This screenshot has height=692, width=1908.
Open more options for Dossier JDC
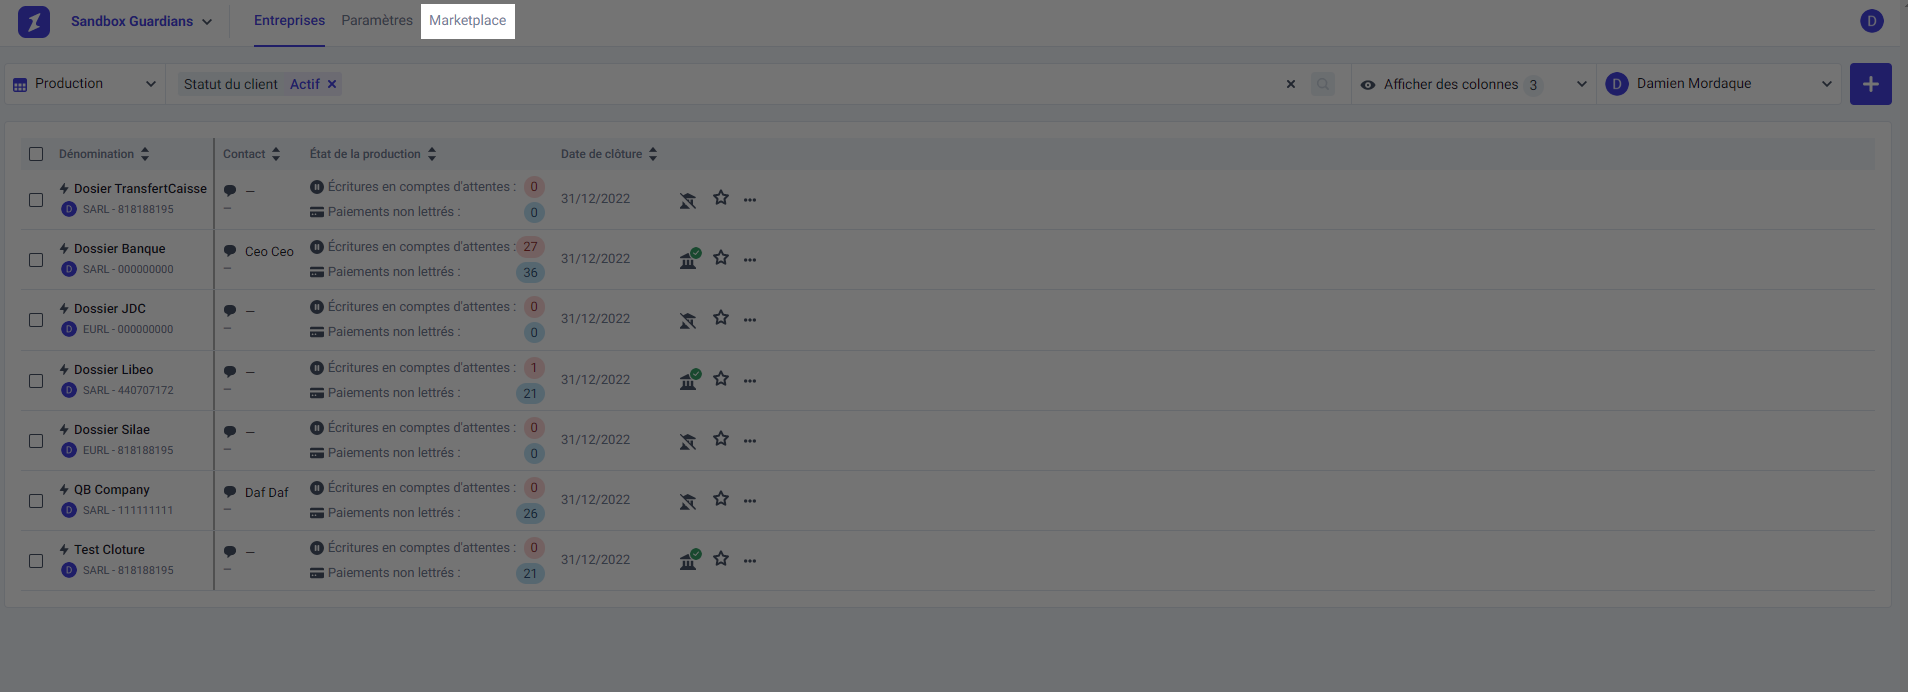point(750,320)
